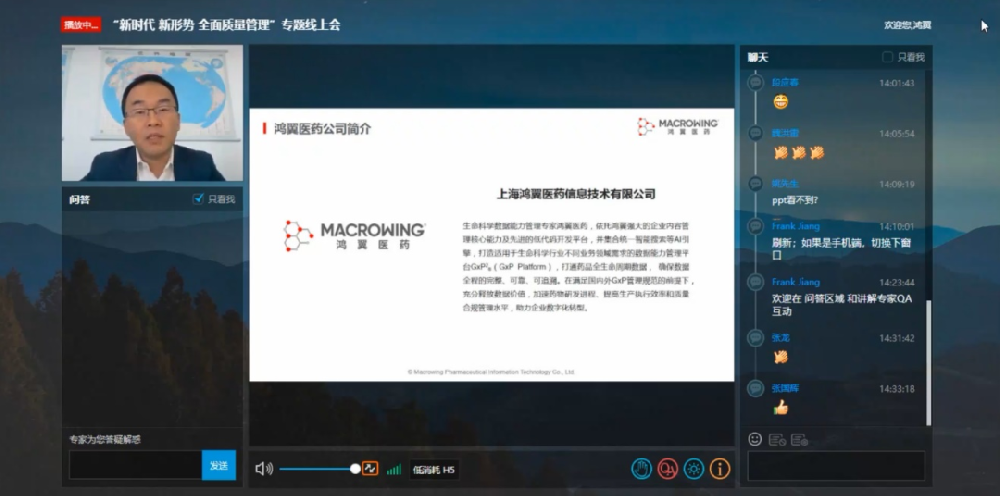Click the speaker webcam video thumbnail

point(152,113)
